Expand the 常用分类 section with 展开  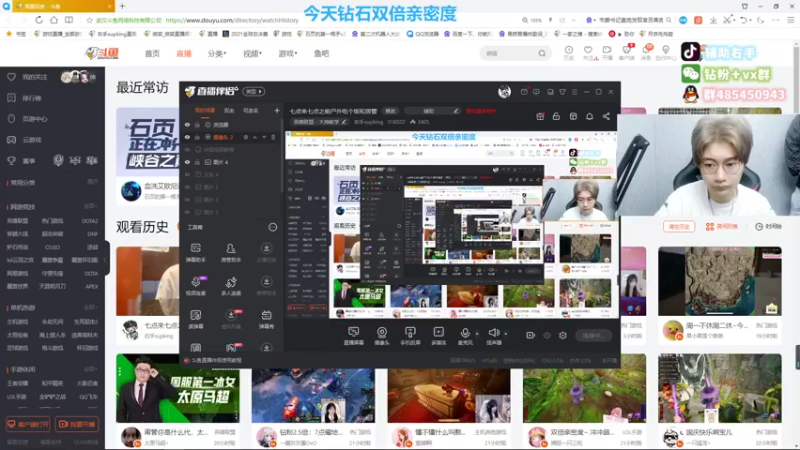tap(92, 182)
